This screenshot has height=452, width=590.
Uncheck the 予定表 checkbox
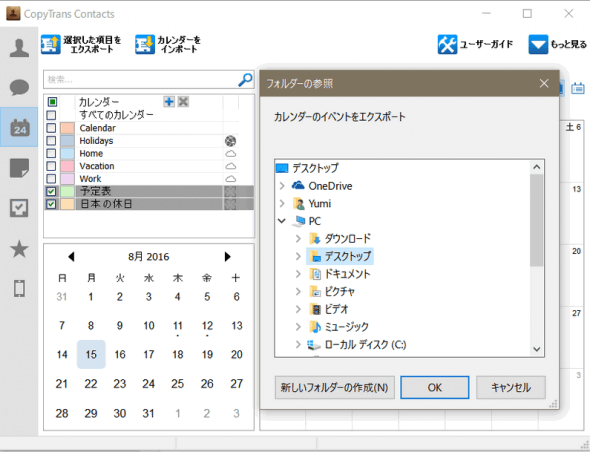pos(52,191)
